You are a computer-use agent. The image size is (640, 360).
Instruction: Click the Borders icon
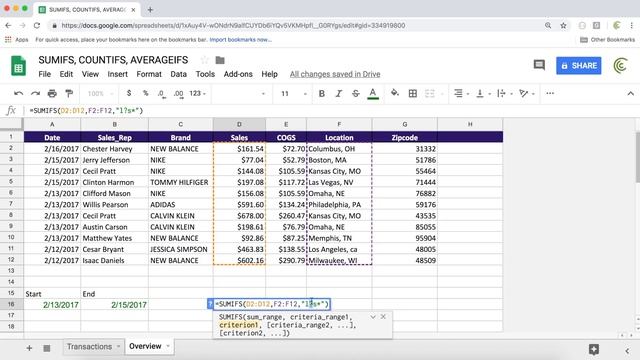pos(413,93)
